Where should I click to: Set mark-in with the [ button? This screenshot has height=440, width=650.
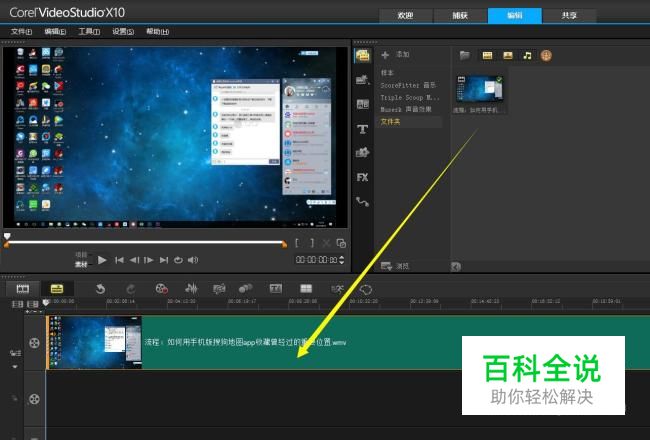click(297, 243)
